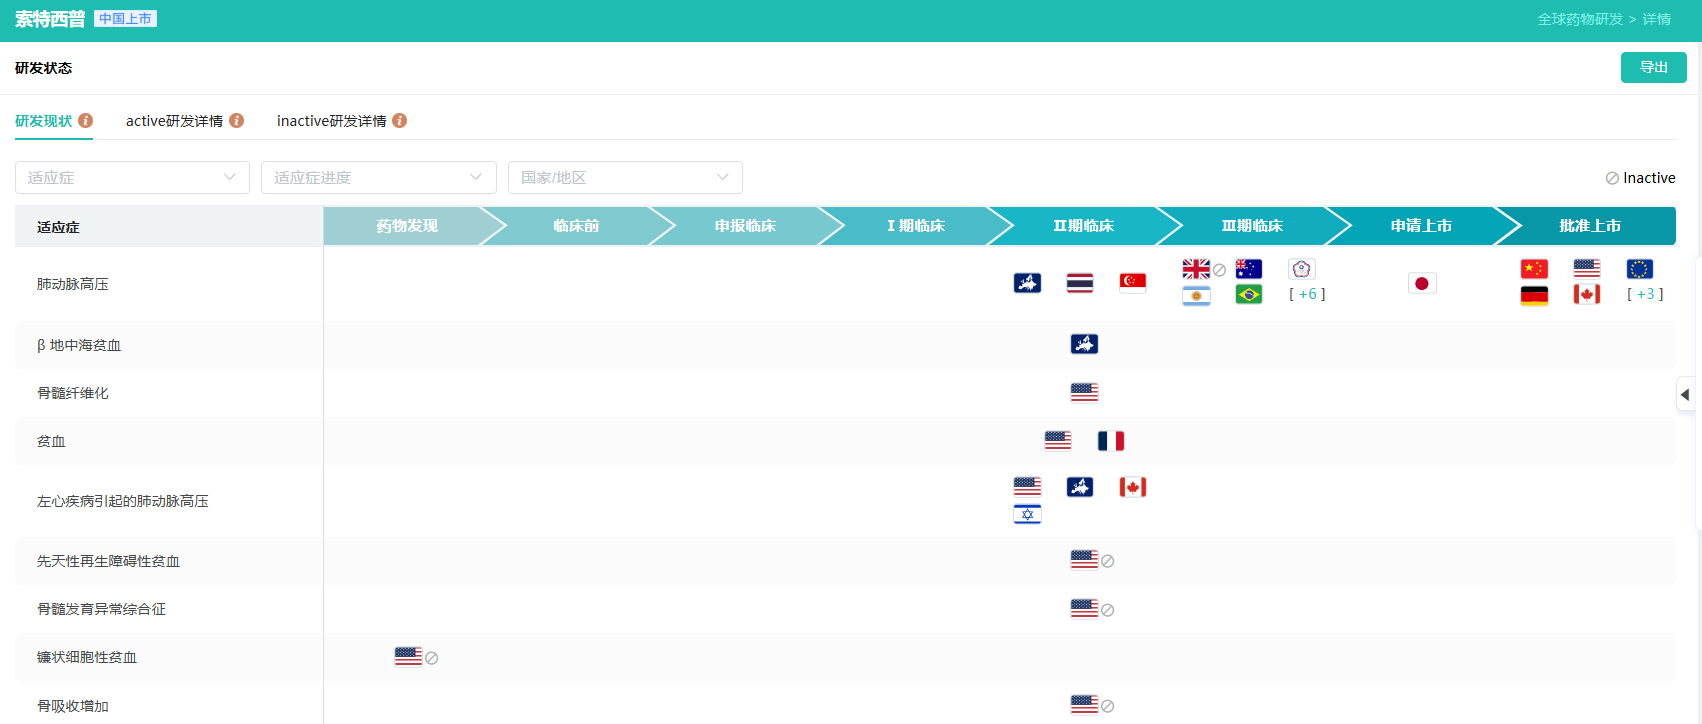Click the Thailand flag in 肺动脉高压 row
Screen dimensions: 1702x724
1080,283
